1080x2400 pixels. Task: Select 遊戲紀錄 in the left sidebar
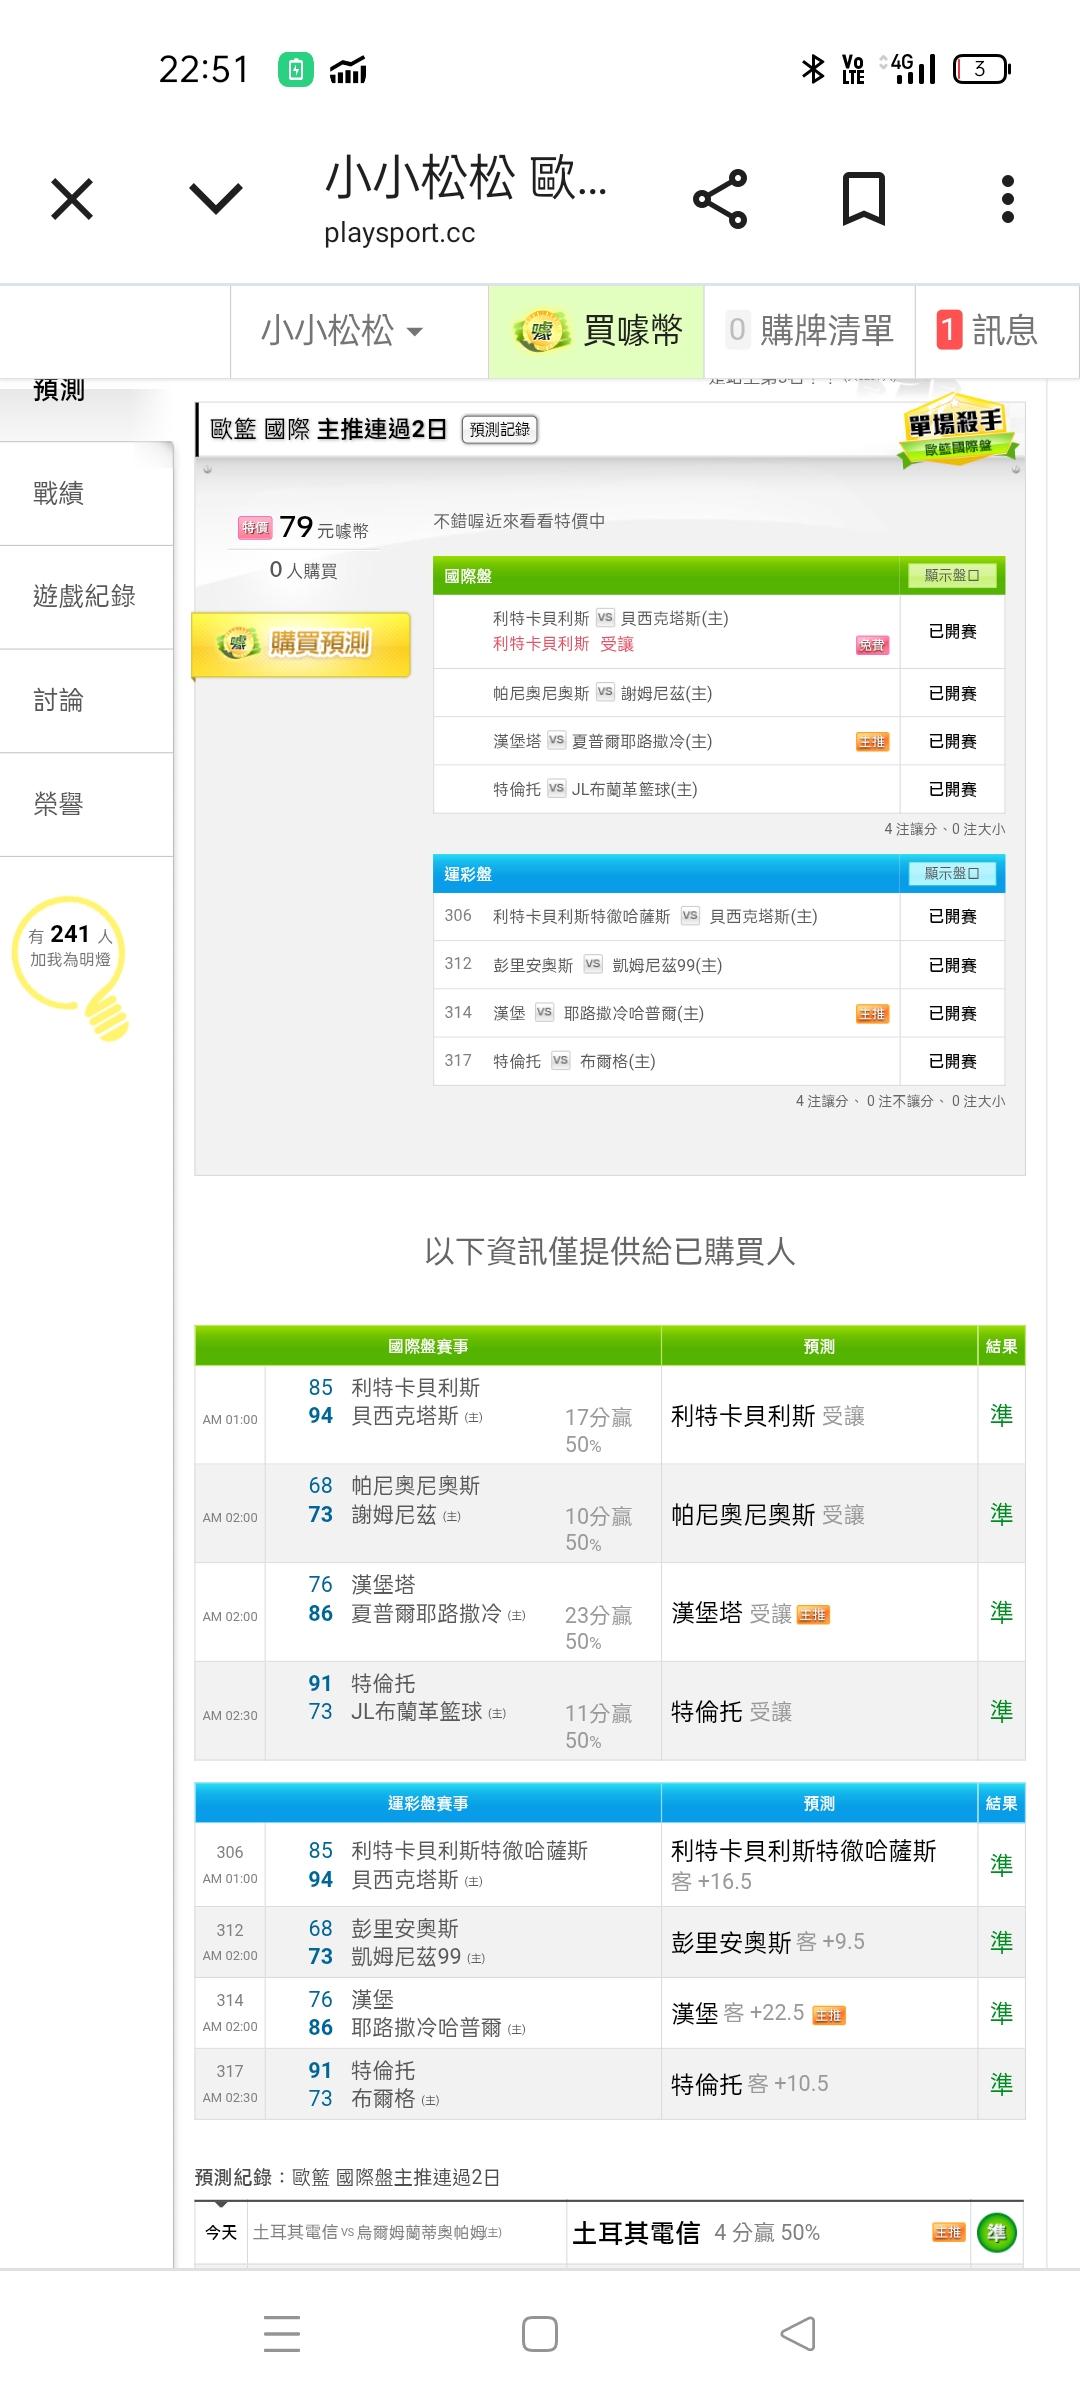coord(84,597)
